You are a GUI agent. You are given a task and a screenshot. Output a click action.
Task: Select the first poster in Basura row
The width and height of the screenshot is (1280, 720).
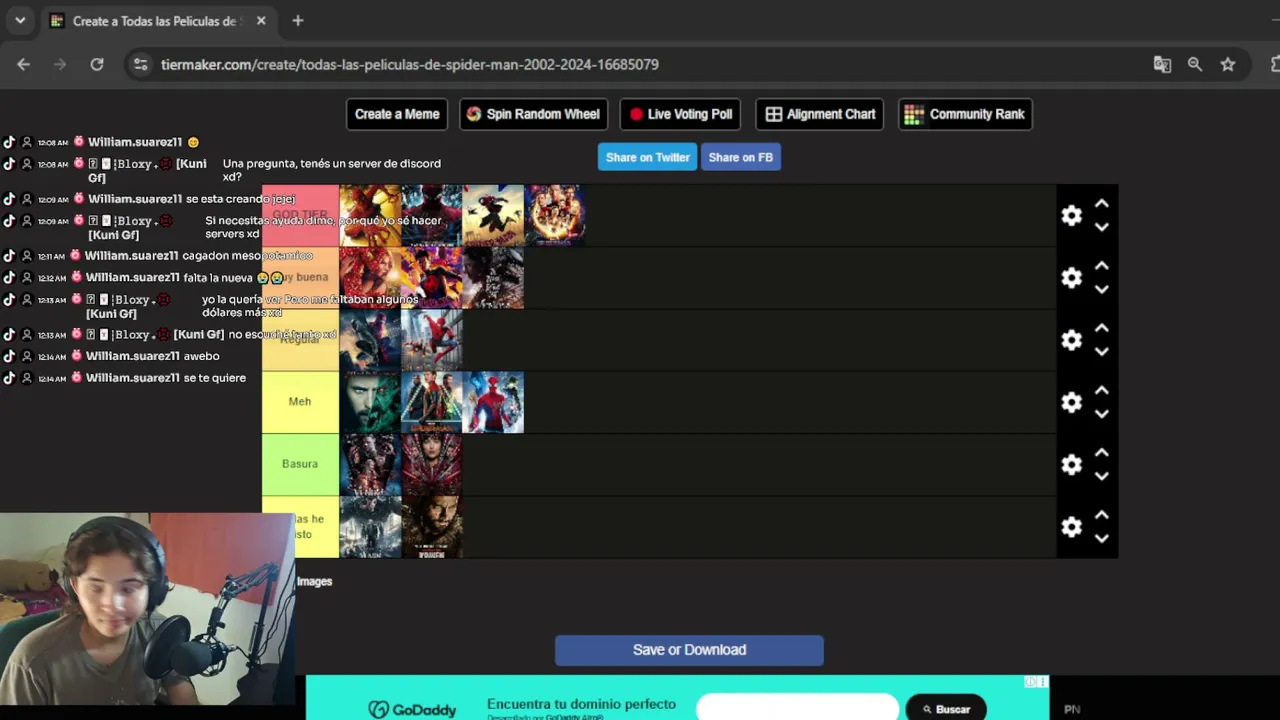(370, 465)
